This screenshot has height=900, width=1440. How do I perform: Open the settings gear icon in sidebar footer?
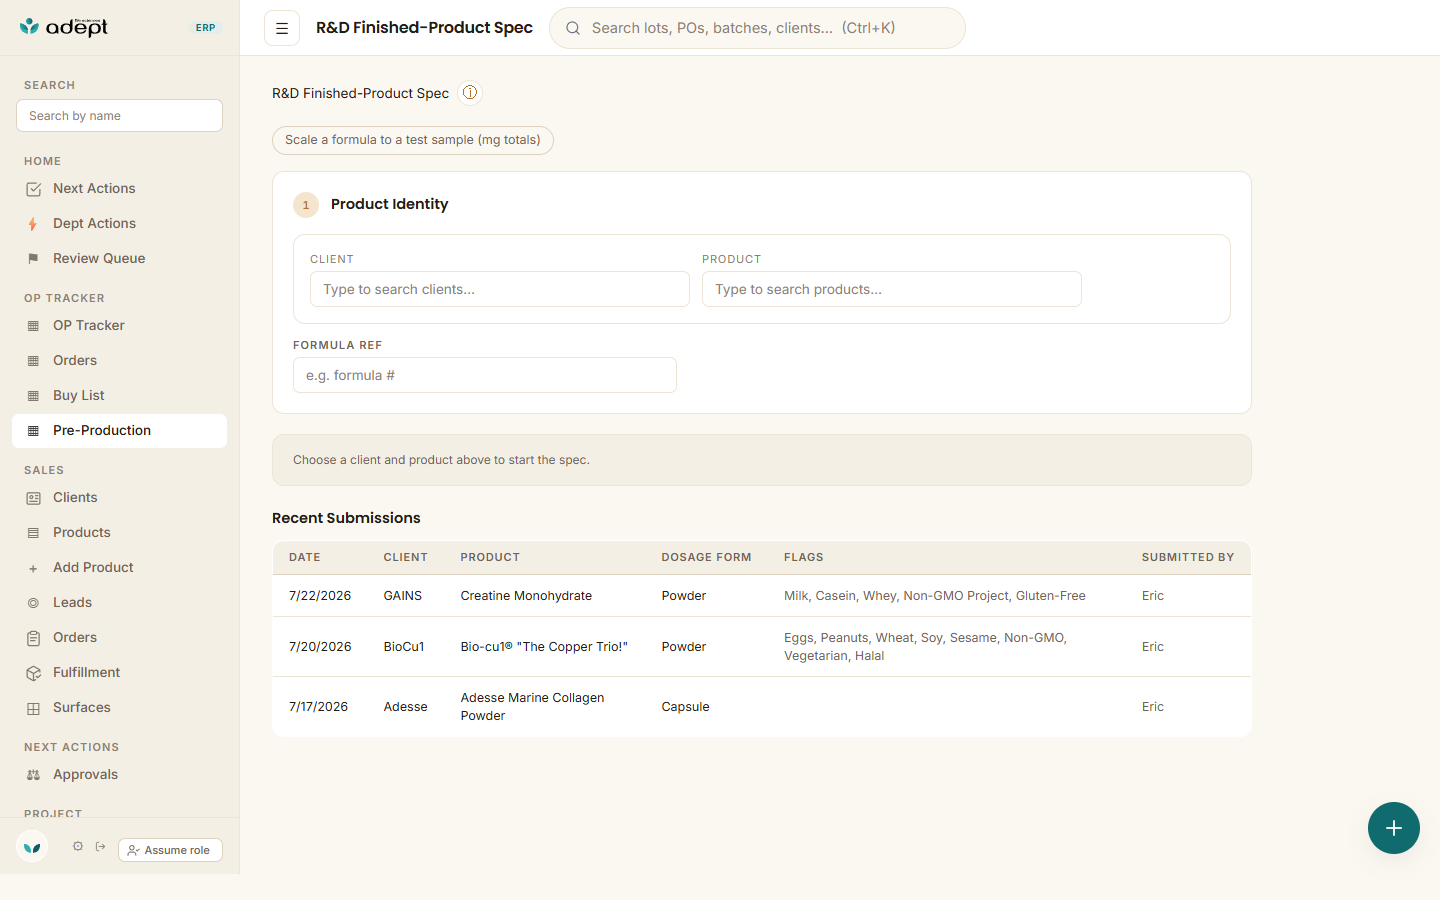click(78, 846)
